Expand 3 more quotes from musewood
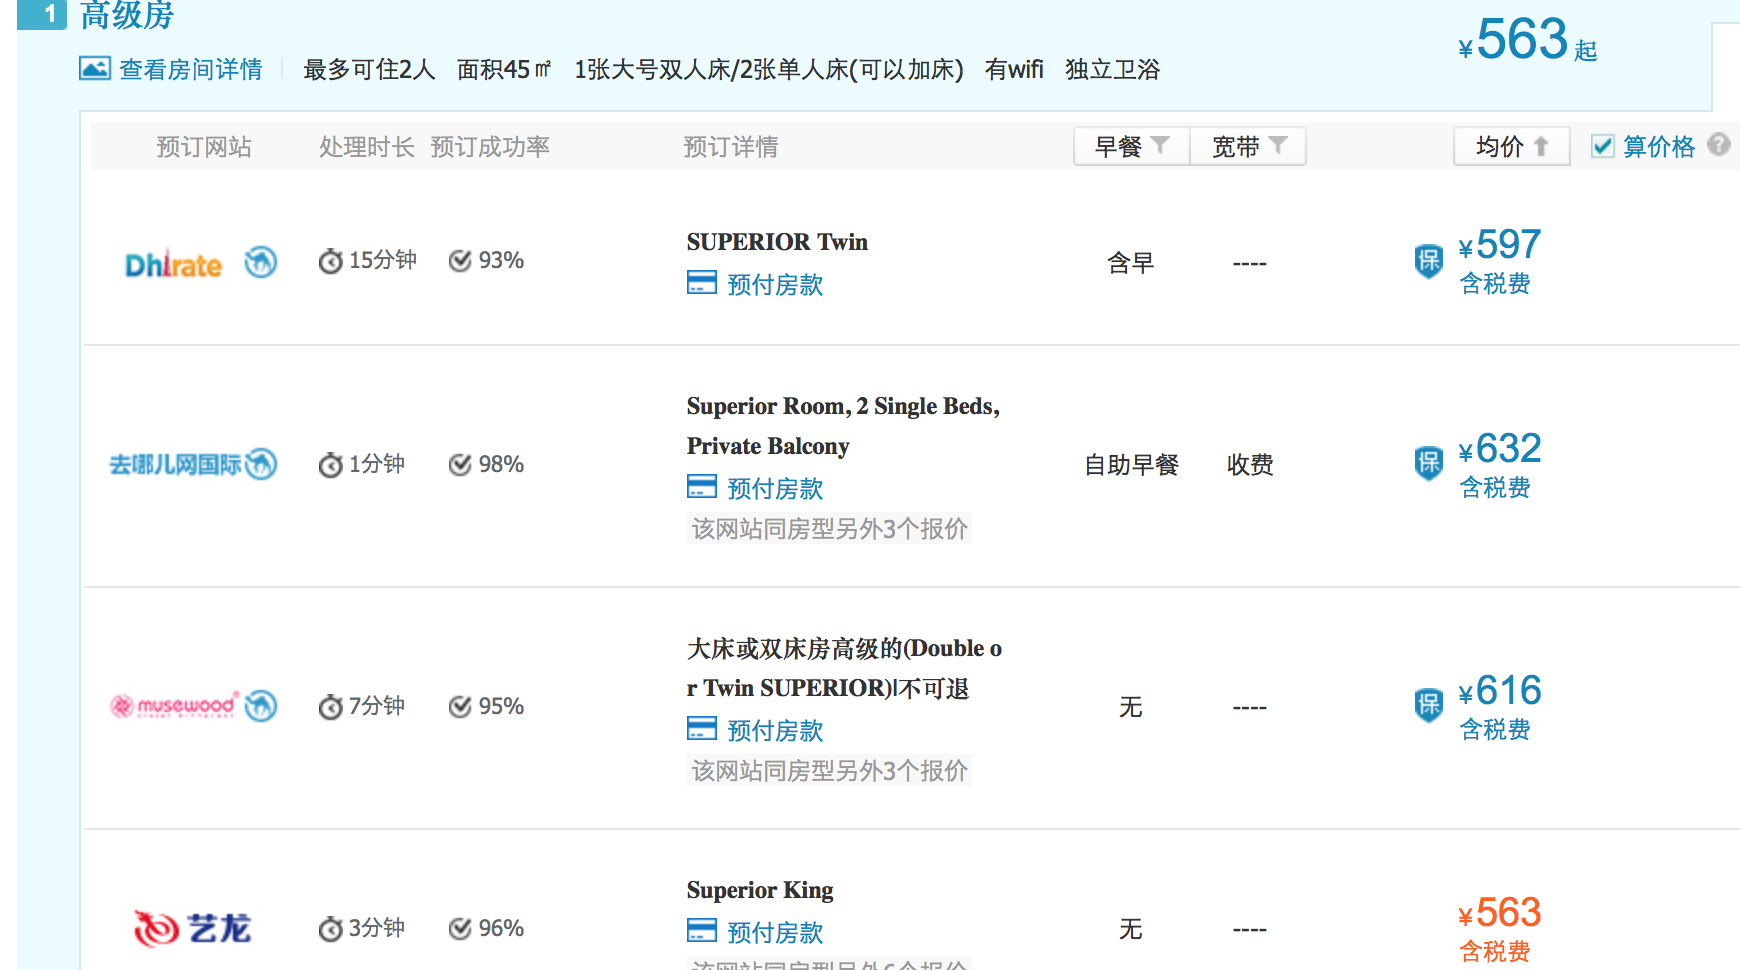The image size is (1740, 970). click(829, 770)
